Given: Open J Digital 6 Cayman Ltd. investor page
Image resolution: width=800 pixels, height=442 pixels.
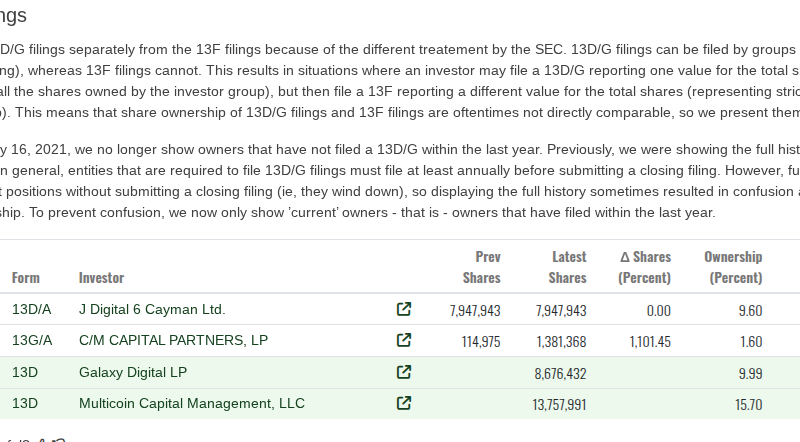Looking at the screenshot, I should [152, 310].
